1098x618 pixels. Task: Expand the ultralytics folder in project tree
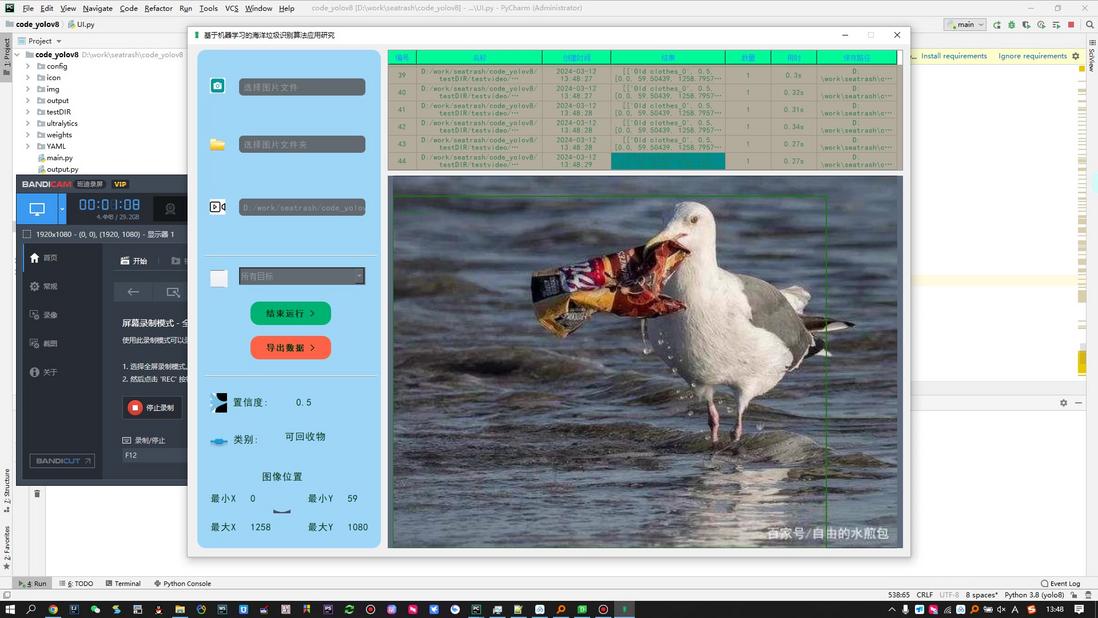(x=28, y=123)
